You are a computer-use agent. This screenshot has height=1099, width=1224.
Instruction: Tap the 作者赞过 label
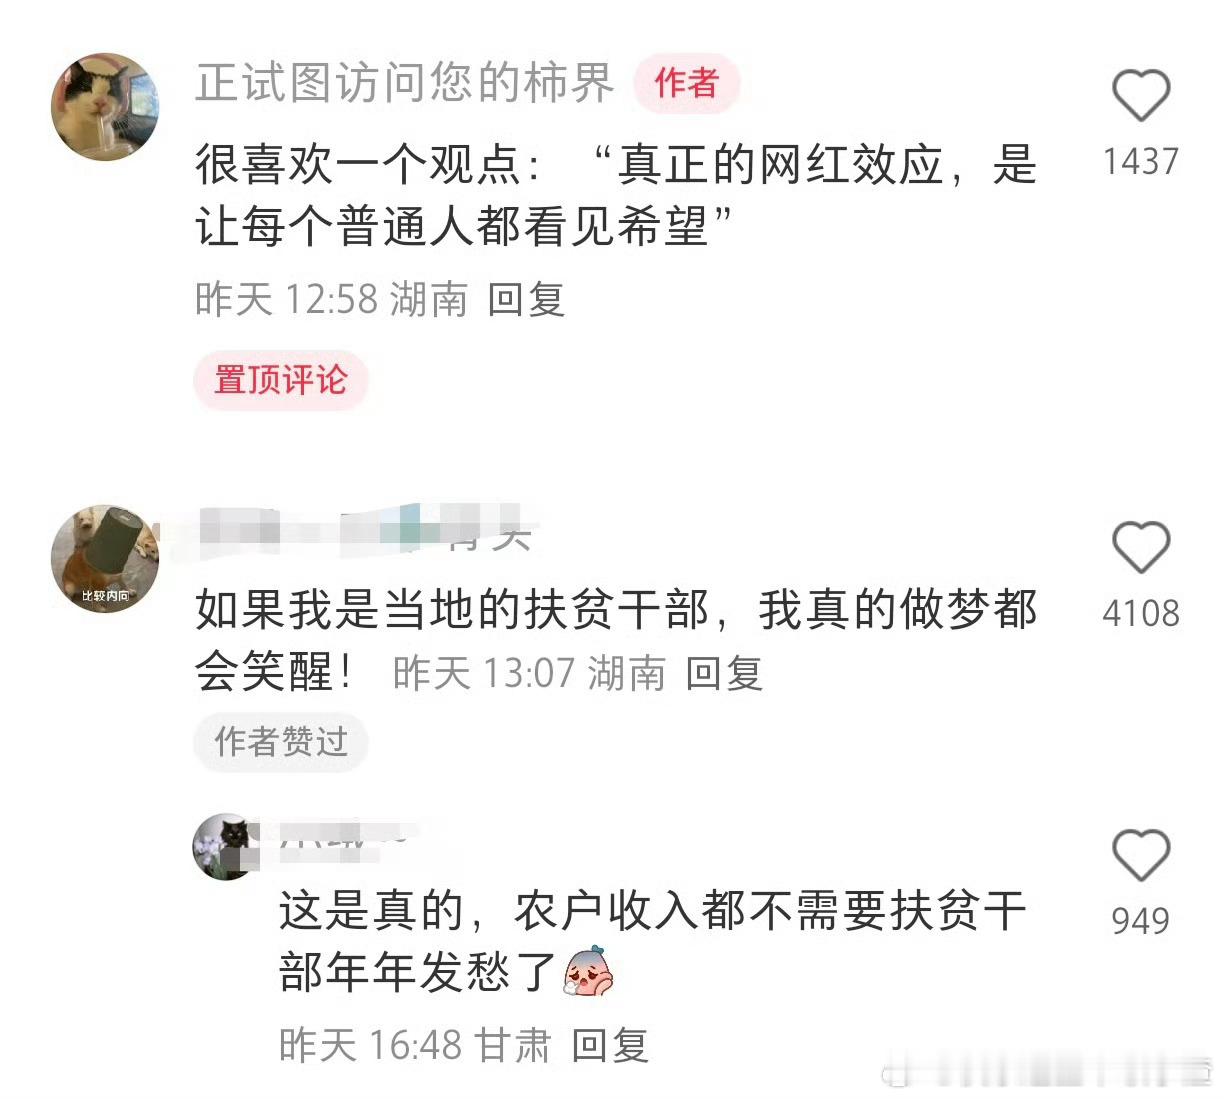click(x=281, y=742)
